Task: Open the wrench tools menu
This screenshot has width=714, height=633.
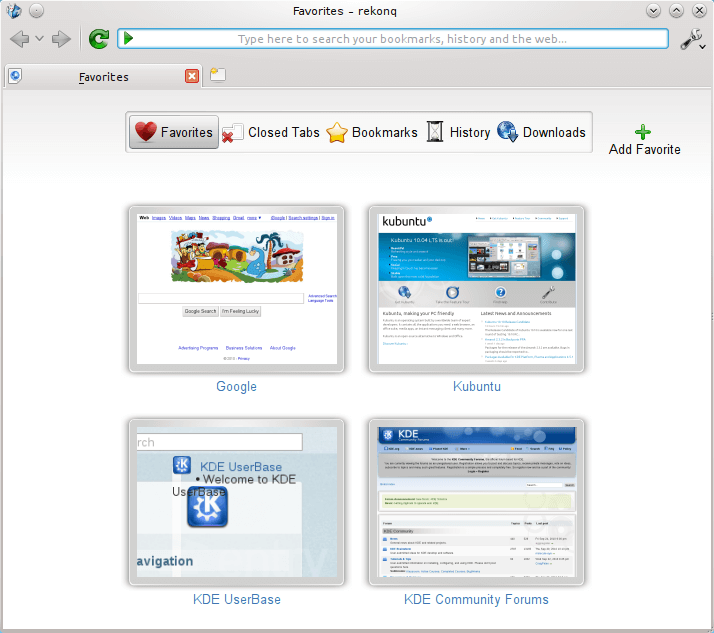Action: click(692, 39)
